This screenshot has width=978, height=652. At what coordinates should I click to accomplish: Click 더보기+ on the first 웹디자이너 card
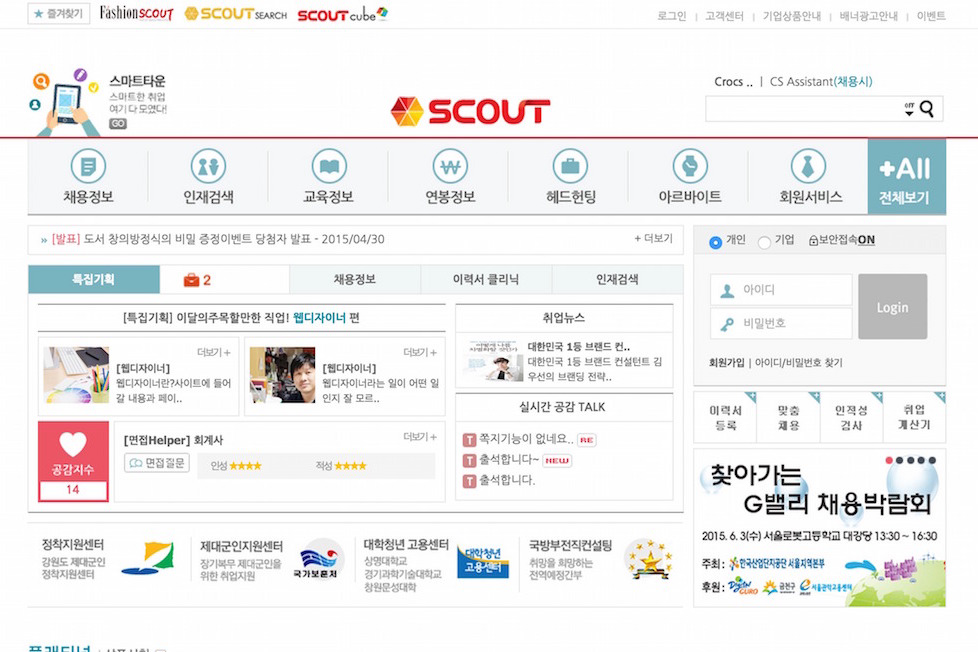pyautogui.click(x=214, y=353)
